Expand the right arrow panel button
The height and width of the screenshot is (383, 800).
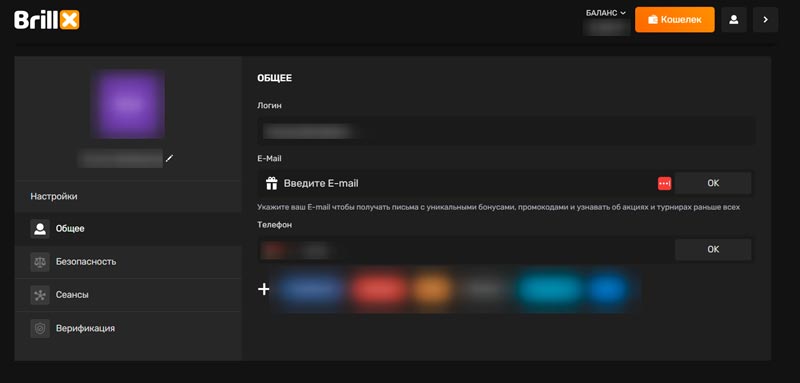(x=765, y=20)
